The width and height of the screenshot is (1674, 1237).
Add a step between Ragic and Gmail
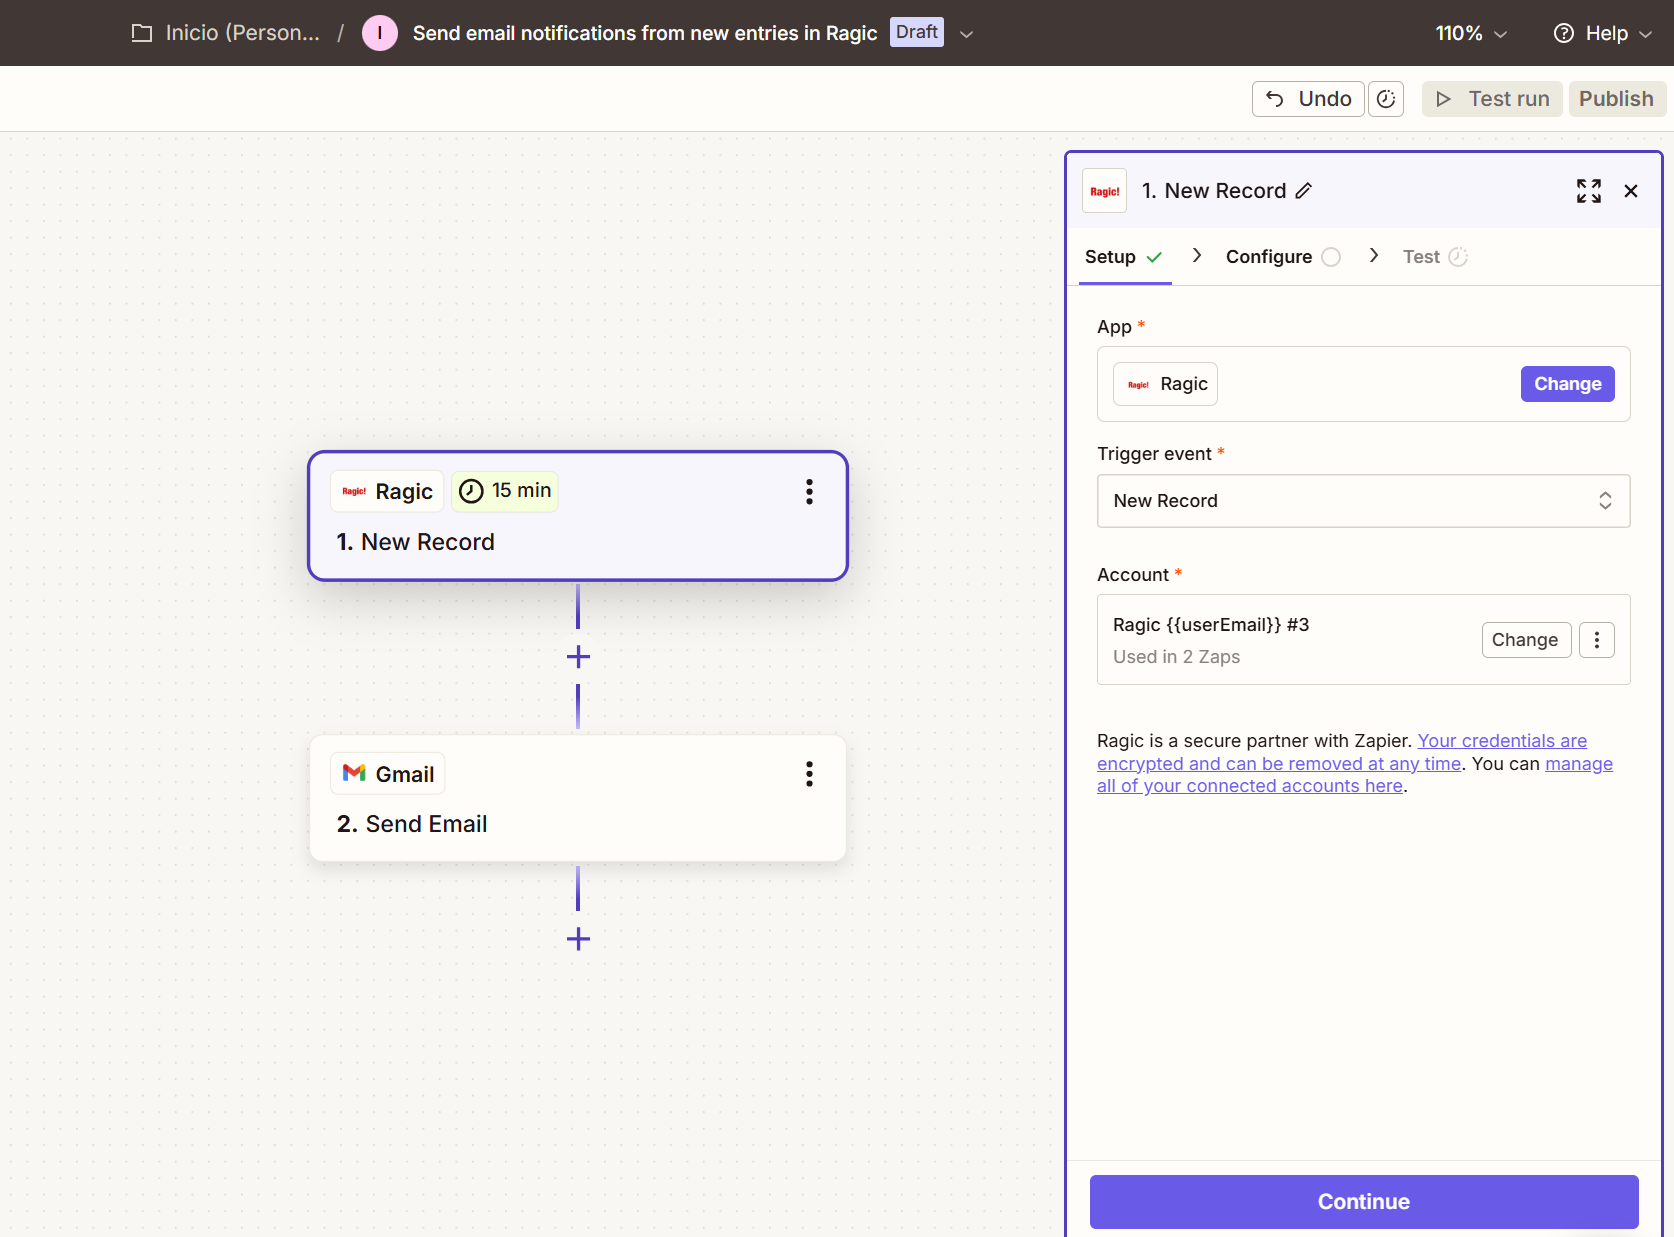point(578,657)
